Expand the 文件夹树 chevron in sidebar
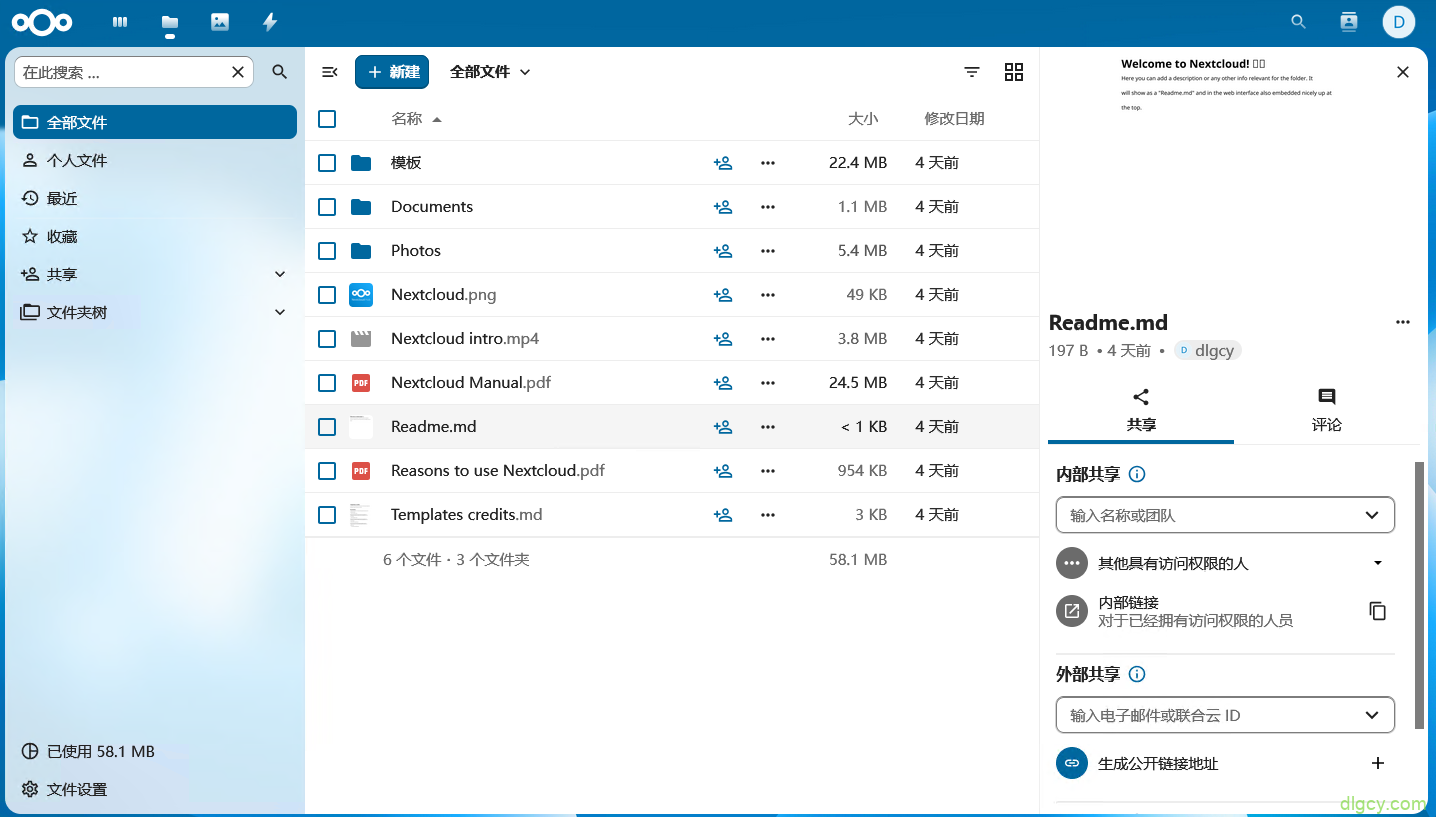The image size is (1436, 817). 280,312
